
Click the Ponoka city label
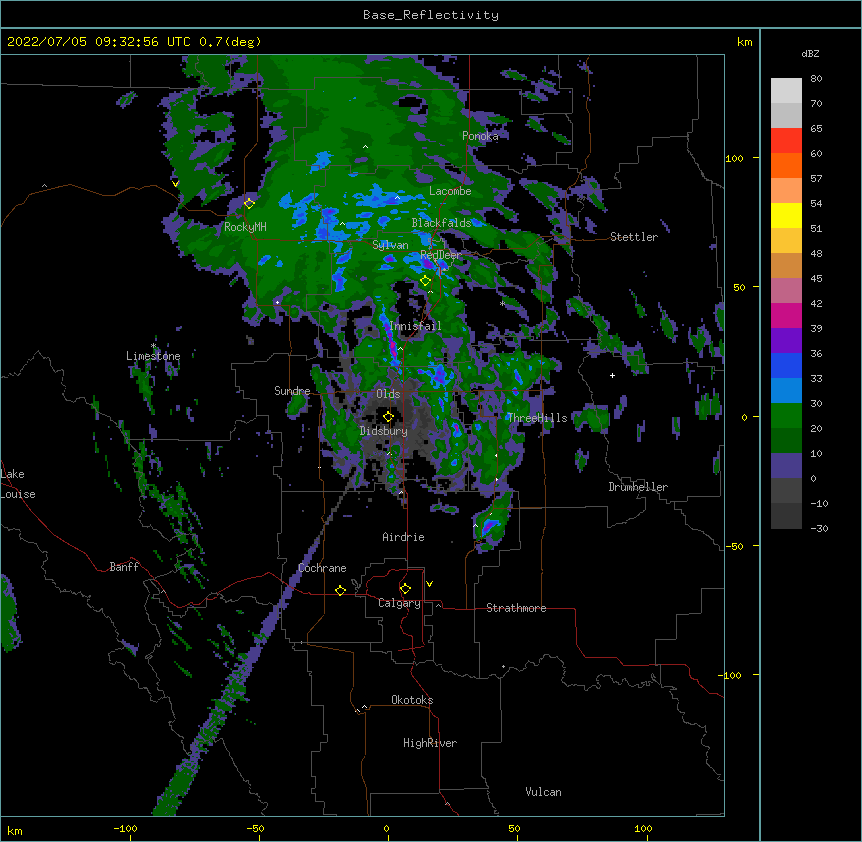pos(480,136)
